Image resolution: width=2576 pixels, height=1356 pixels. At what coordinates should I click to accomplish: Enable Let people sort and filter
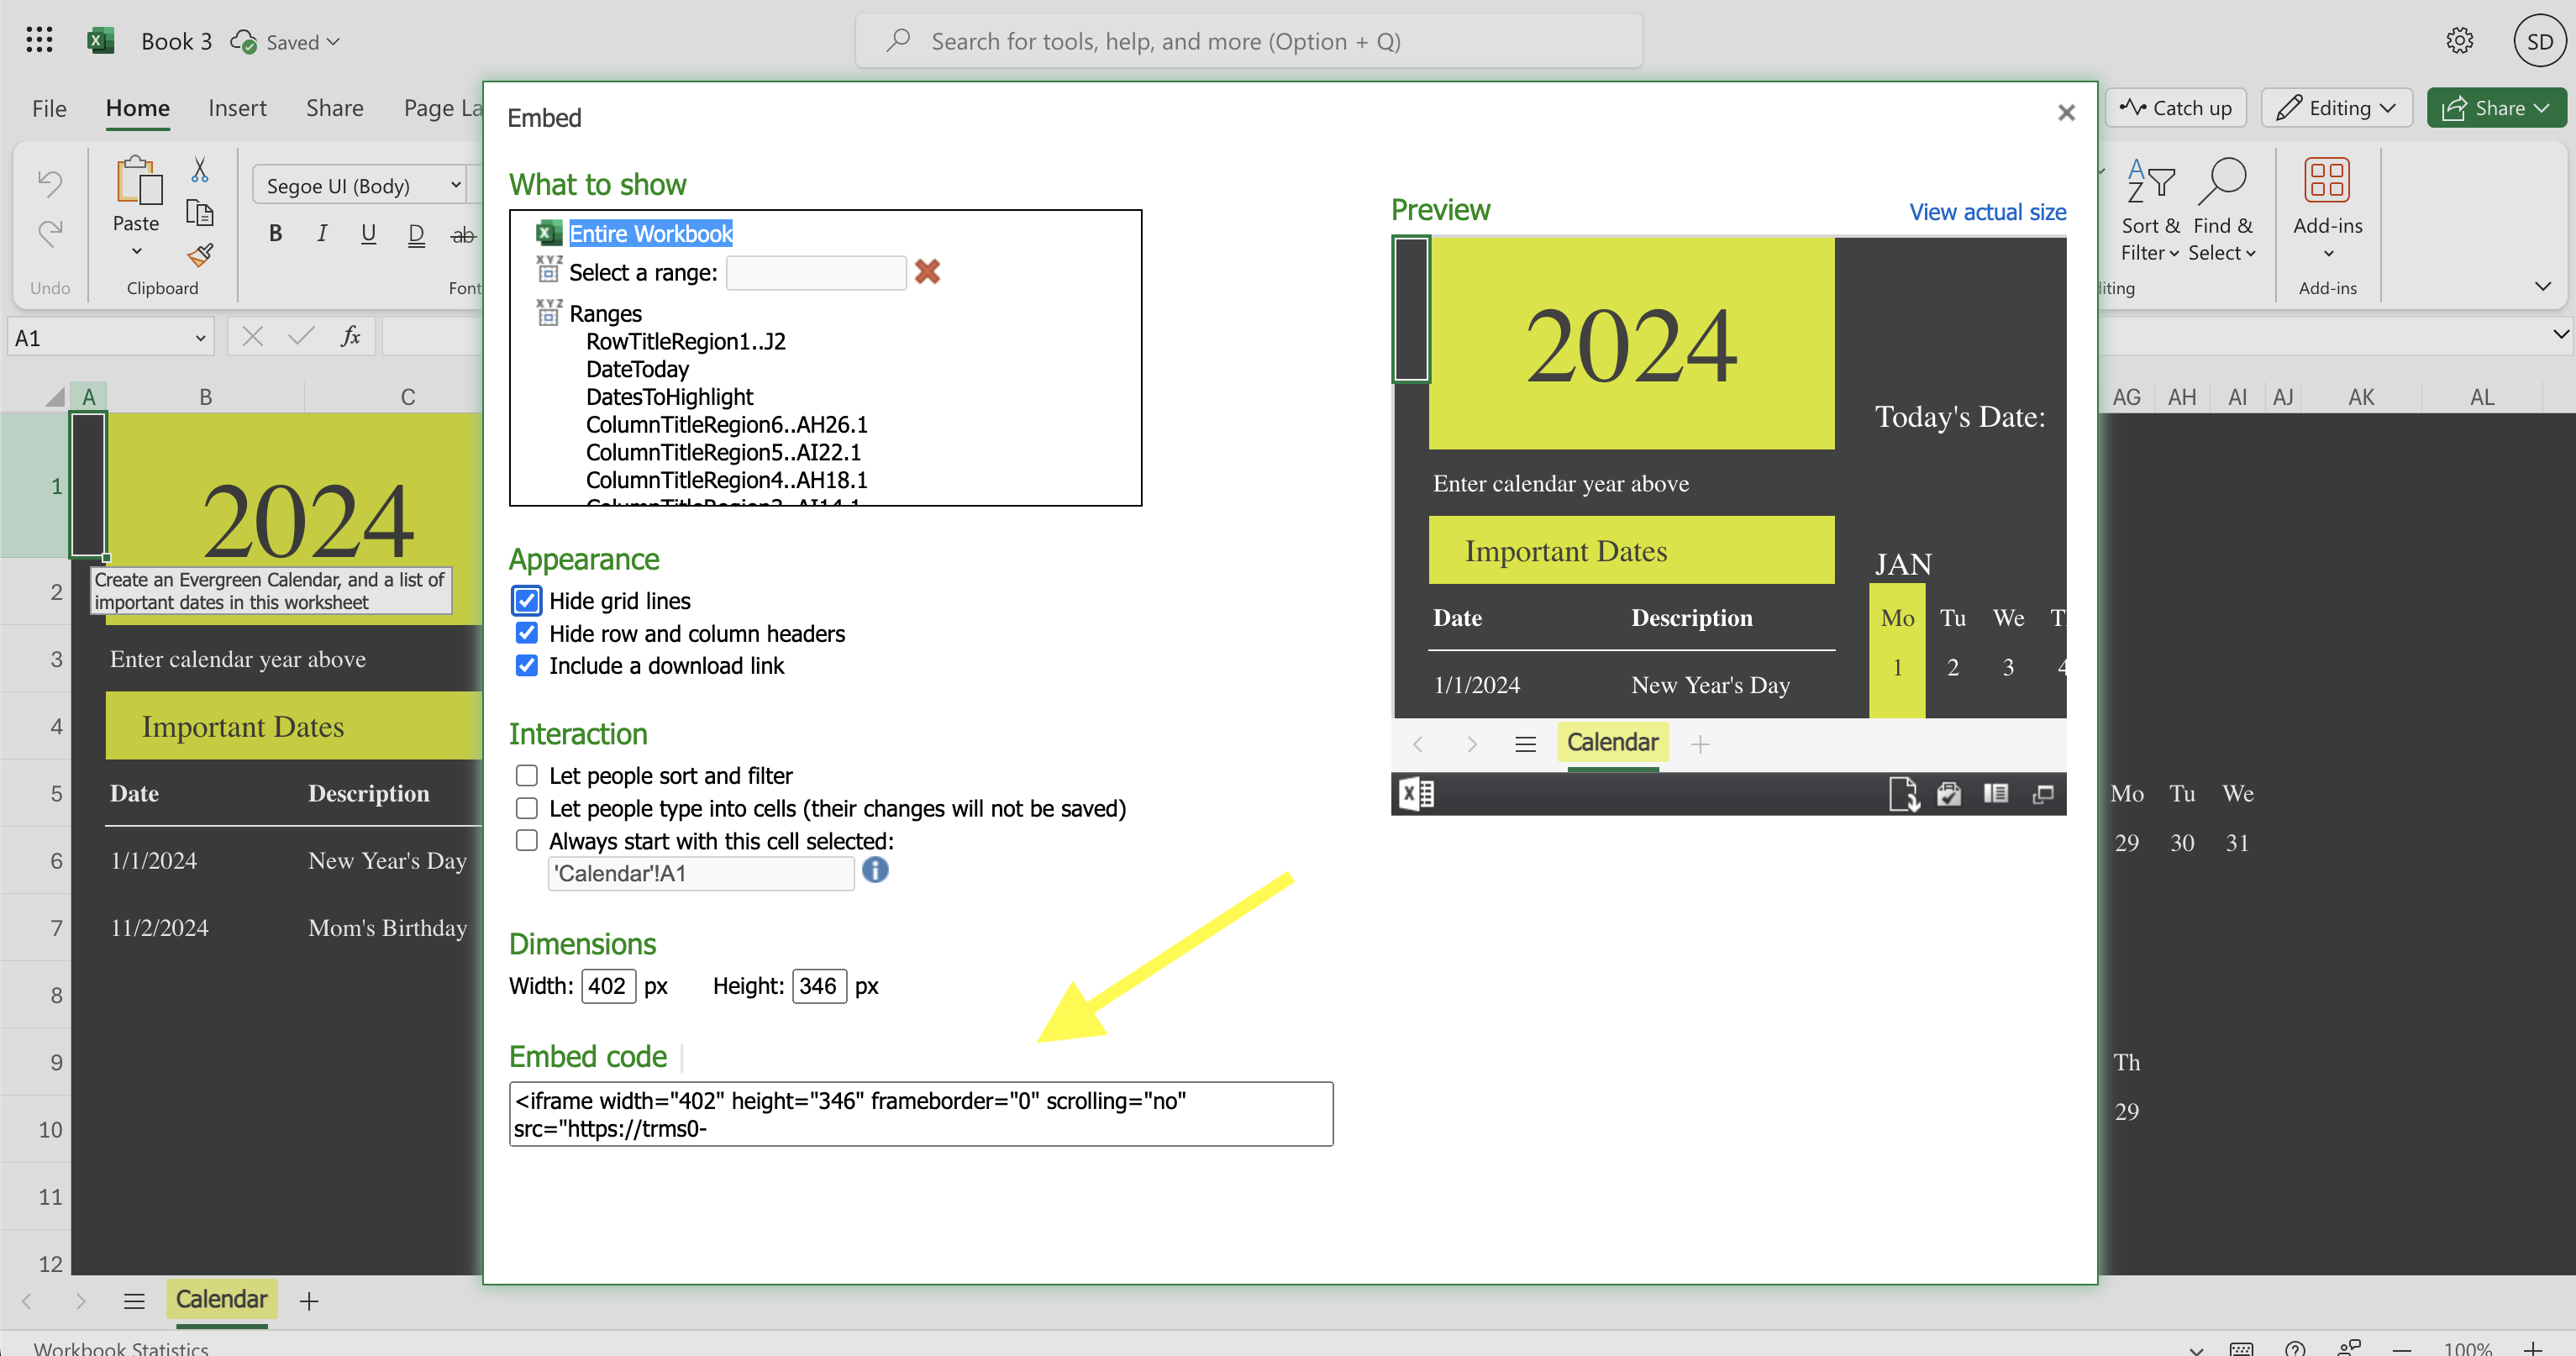tap(526, 775)
